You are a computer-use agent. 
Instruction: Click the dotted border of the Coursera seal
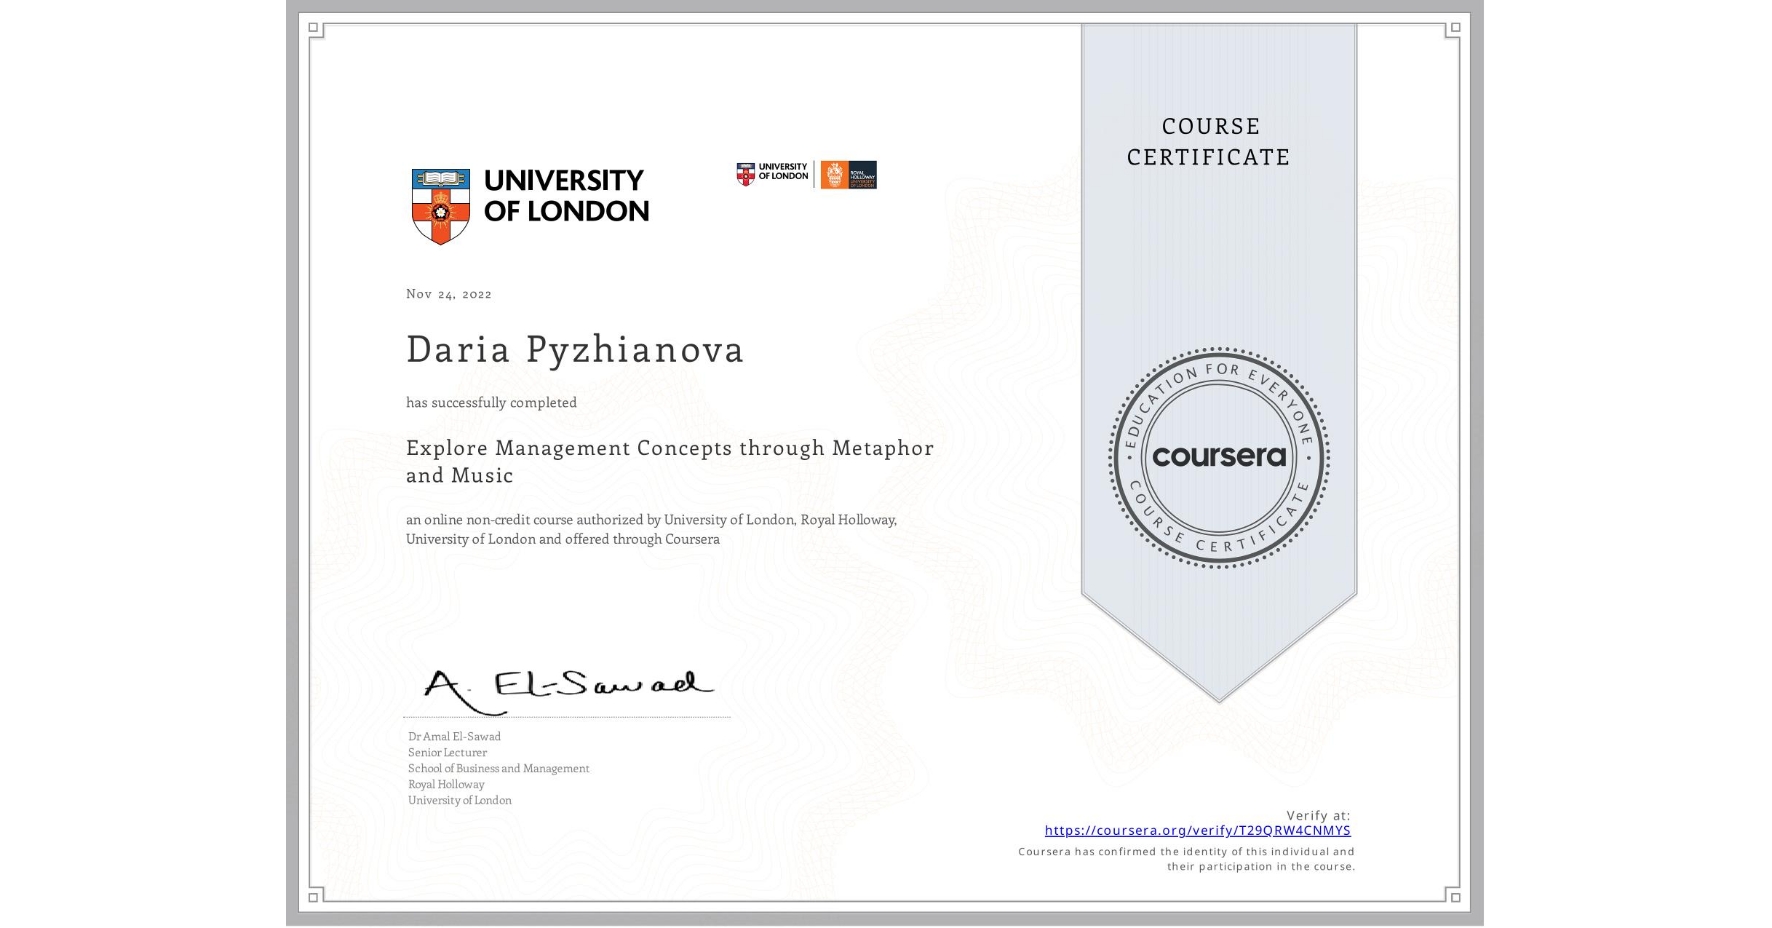(1218, 350)
